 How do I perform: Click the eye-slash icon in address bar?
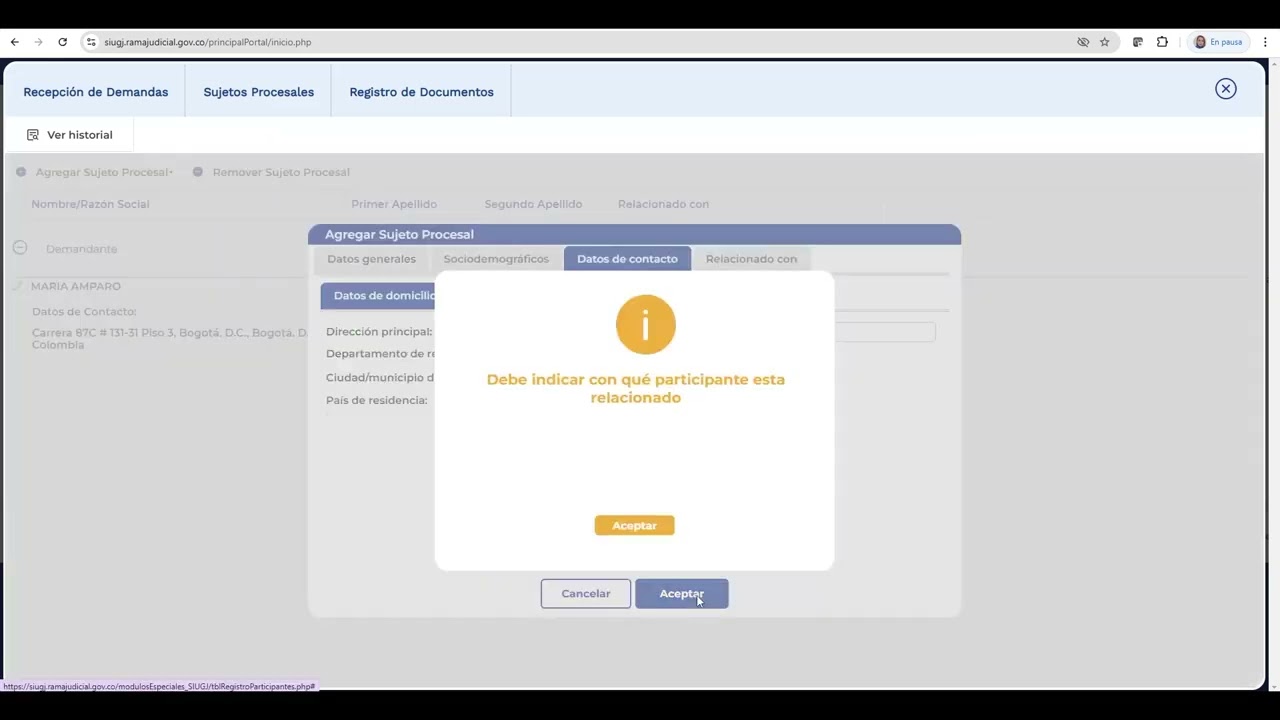click(1083, 42)
